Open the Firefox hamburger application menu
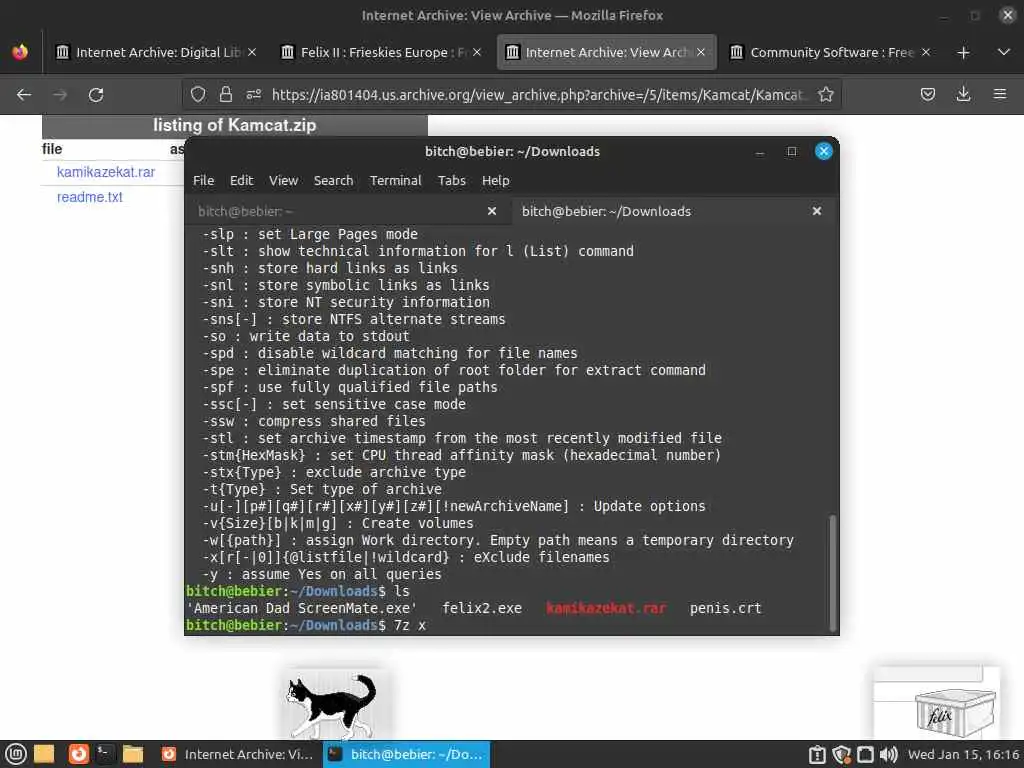The image size is (1024, 768). click(999, 95)
